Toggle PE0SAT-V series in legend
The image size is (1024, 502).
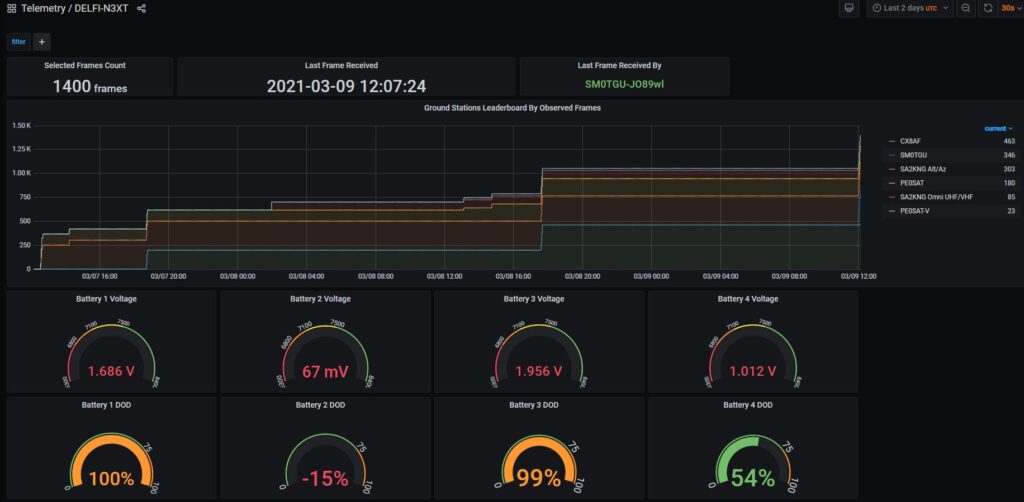click(914, 211)
